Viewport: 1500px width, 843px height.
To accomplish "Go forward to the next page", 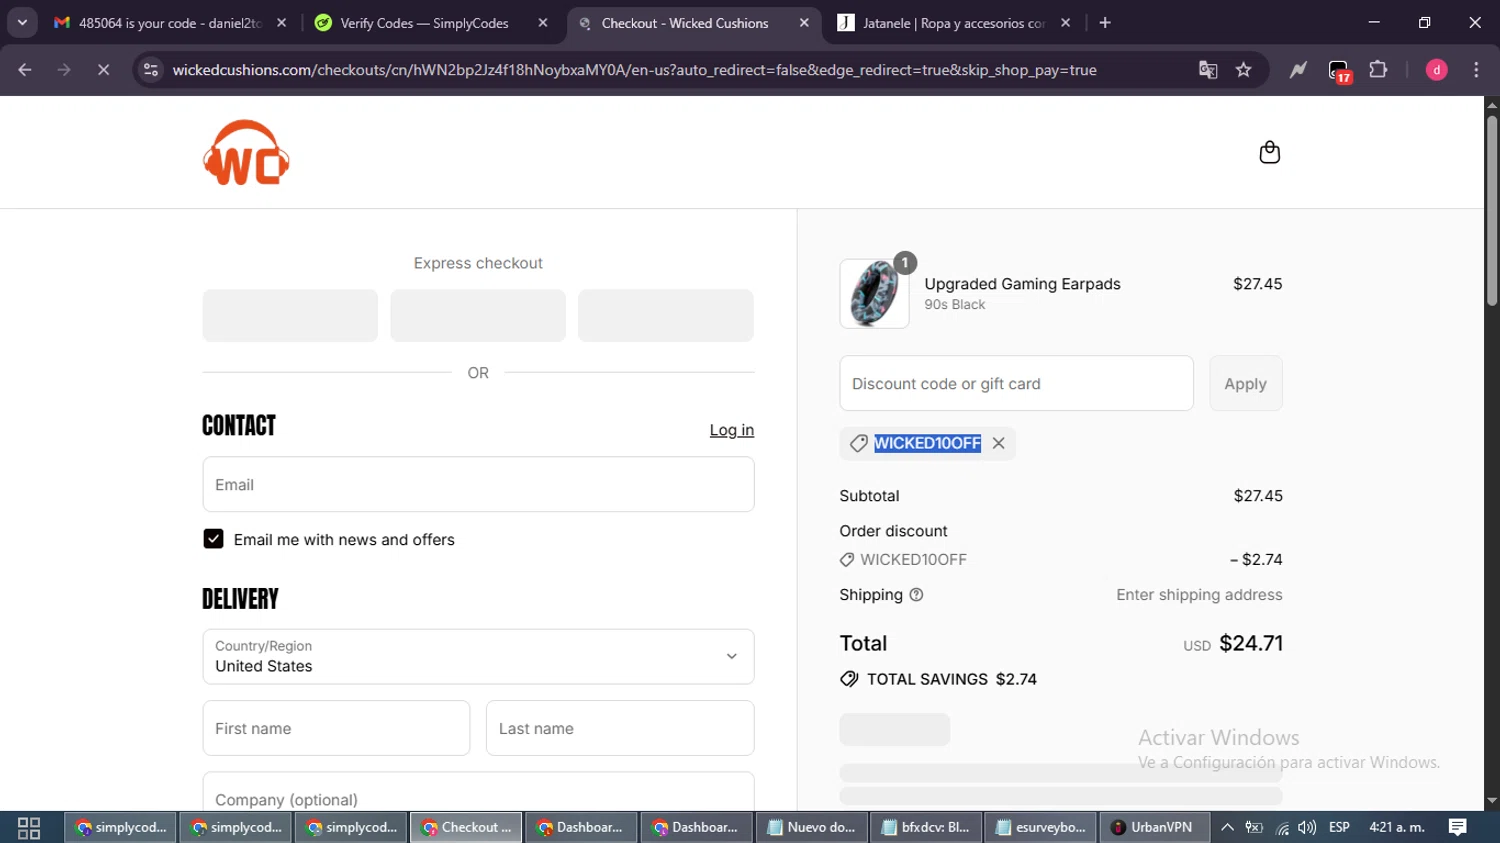I will click(64, 70).
